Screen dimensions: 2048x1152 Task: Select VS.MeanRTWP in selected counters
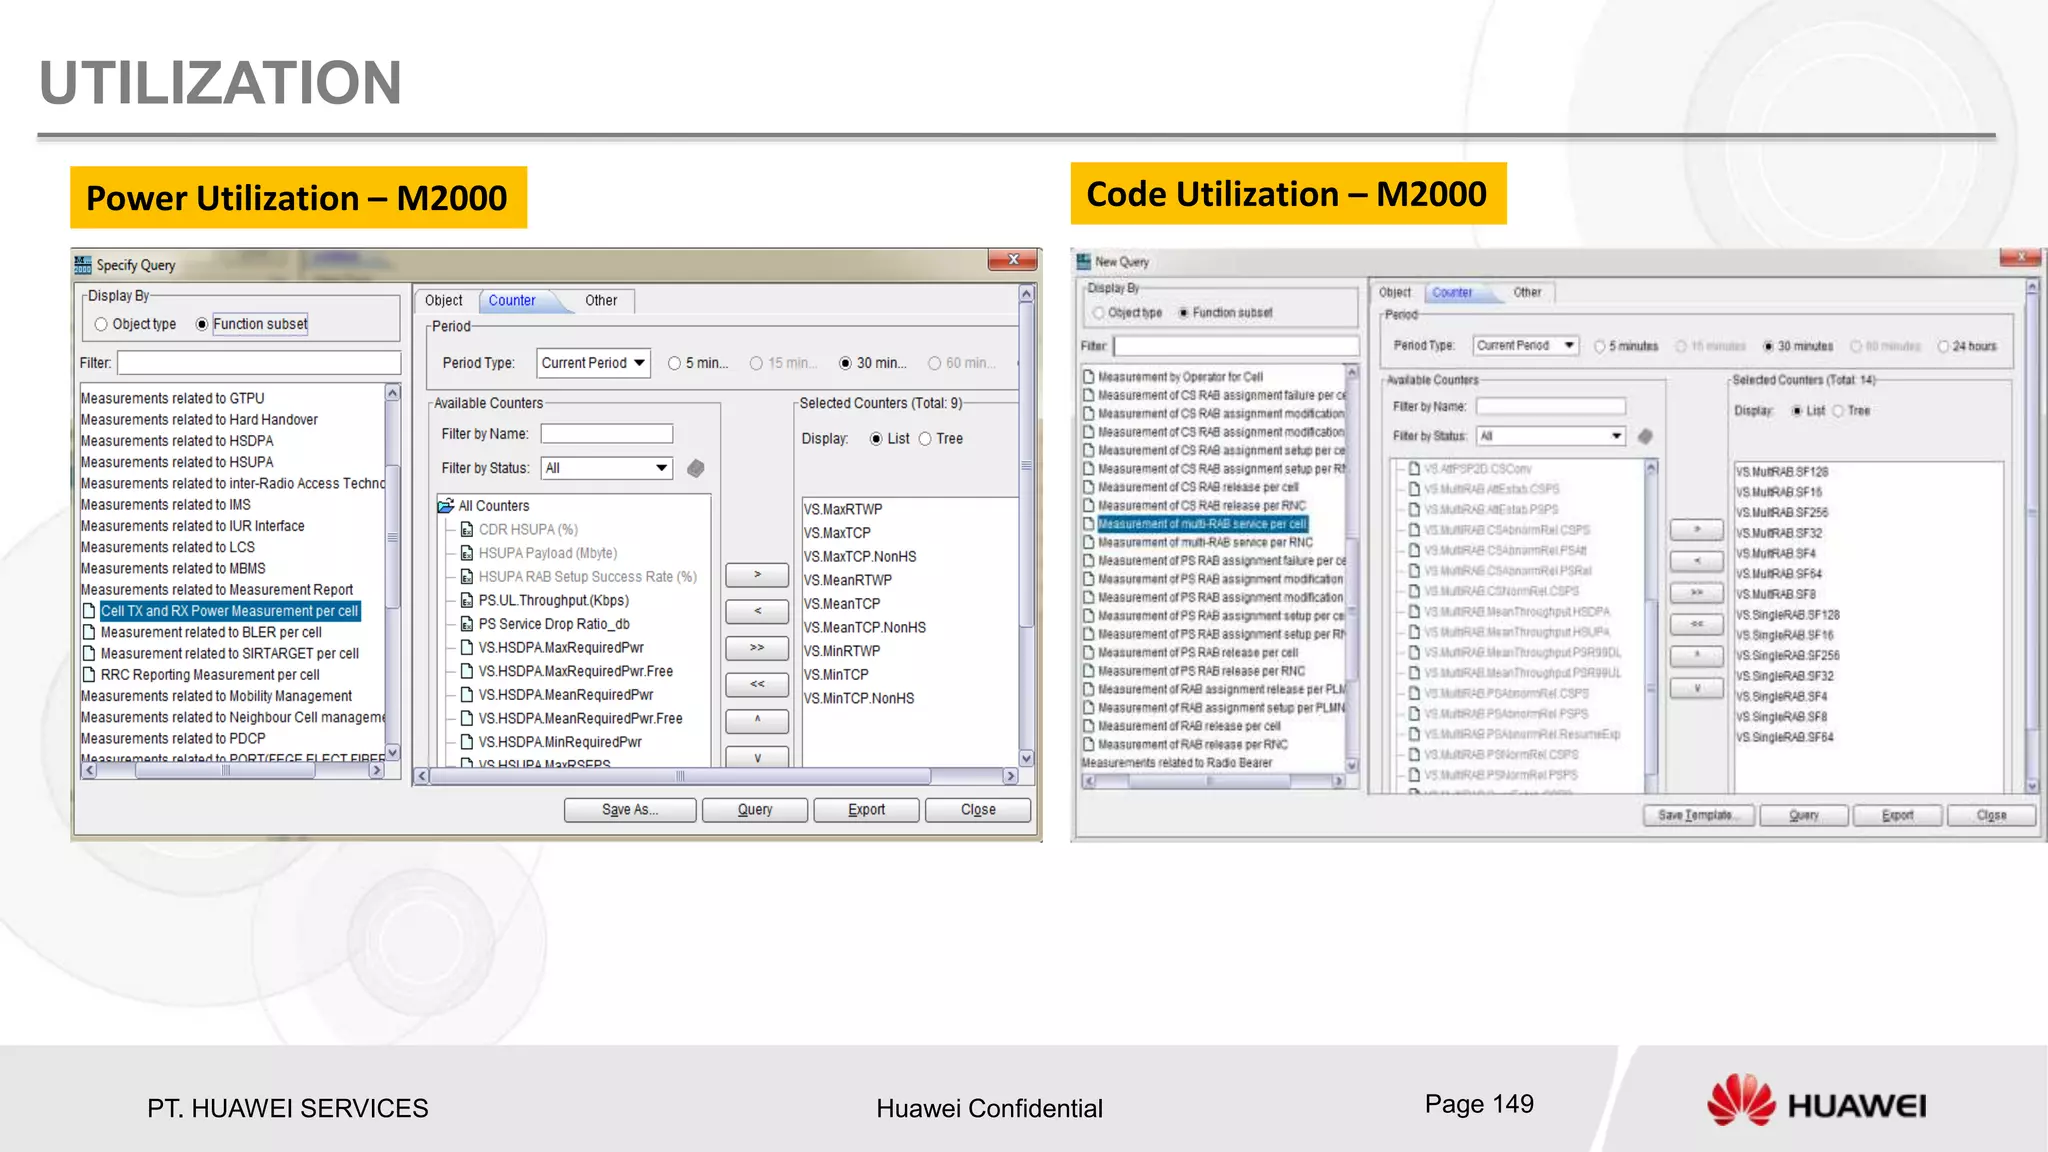tap(848, 580)
